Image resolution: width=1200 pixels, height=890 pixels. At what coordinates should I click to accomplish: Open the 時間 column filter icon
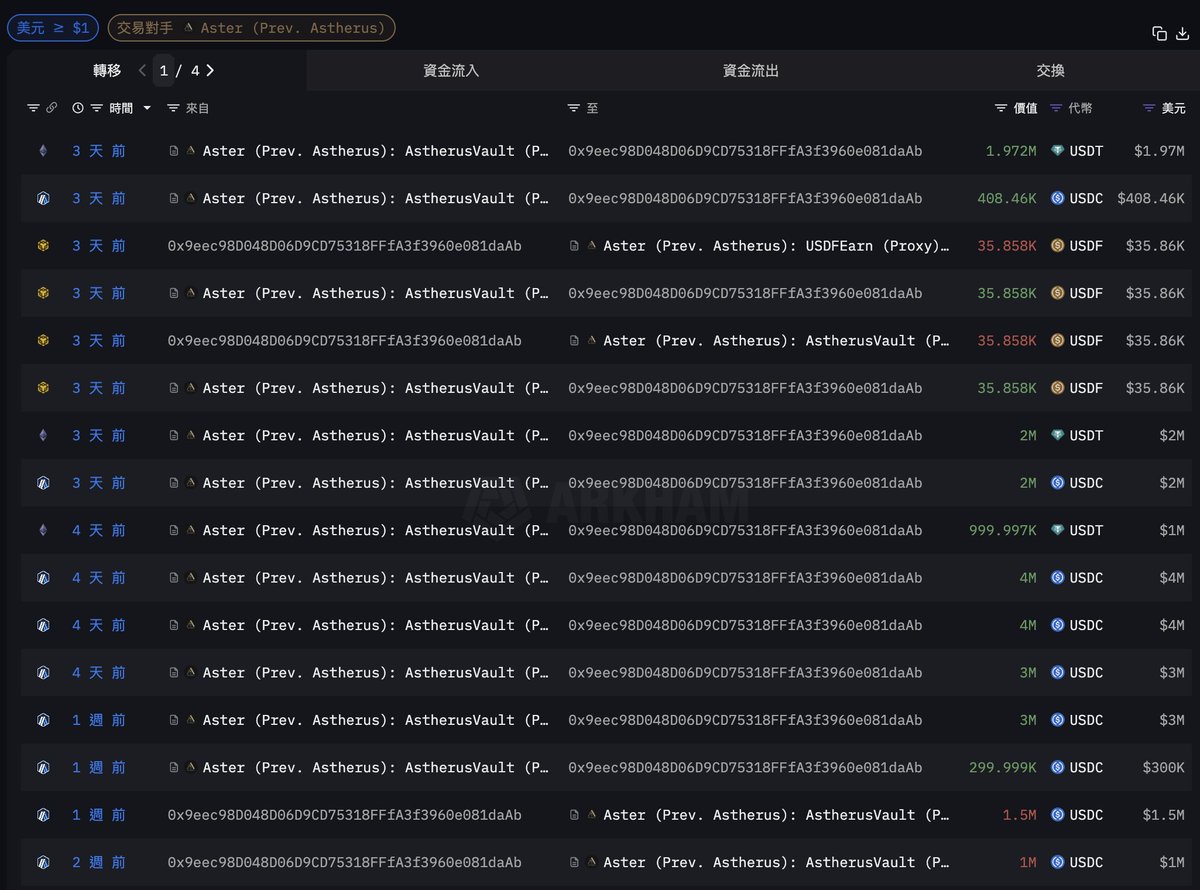[97, 108]
